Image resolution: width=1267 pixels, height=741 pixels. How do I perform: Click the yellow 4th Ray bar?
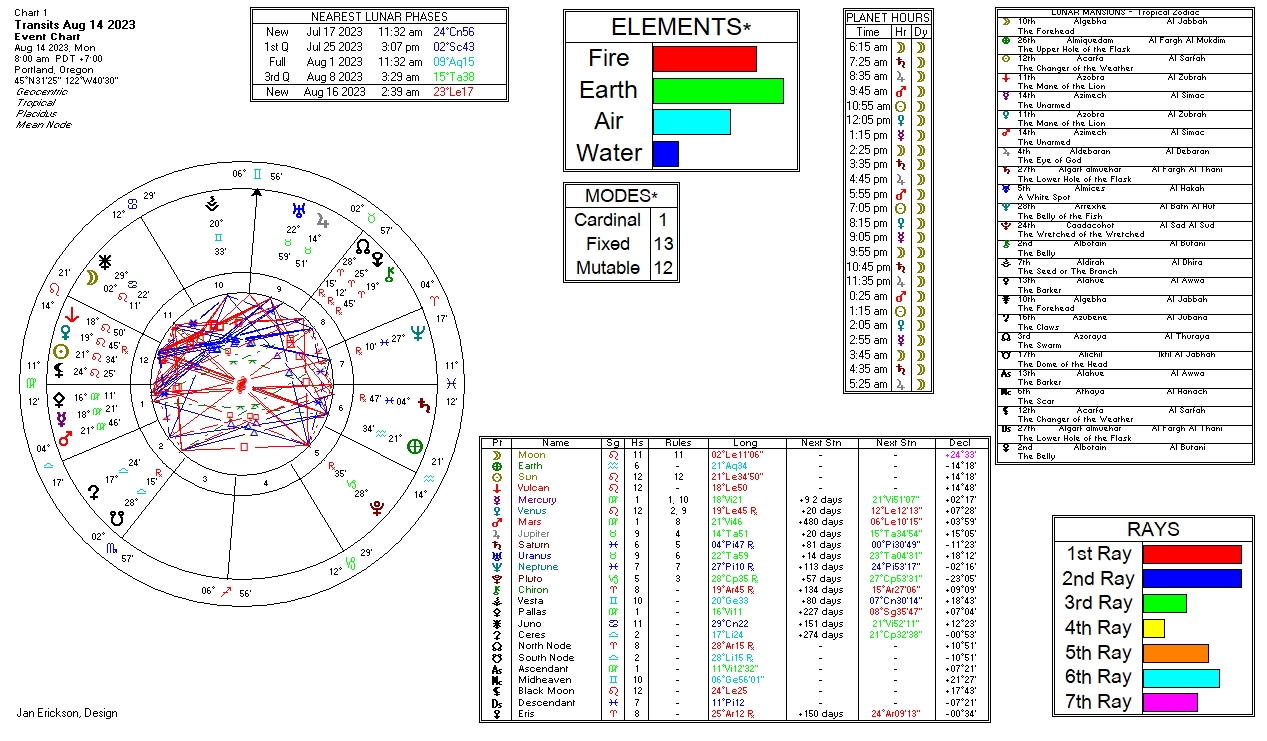(1154, 628)
